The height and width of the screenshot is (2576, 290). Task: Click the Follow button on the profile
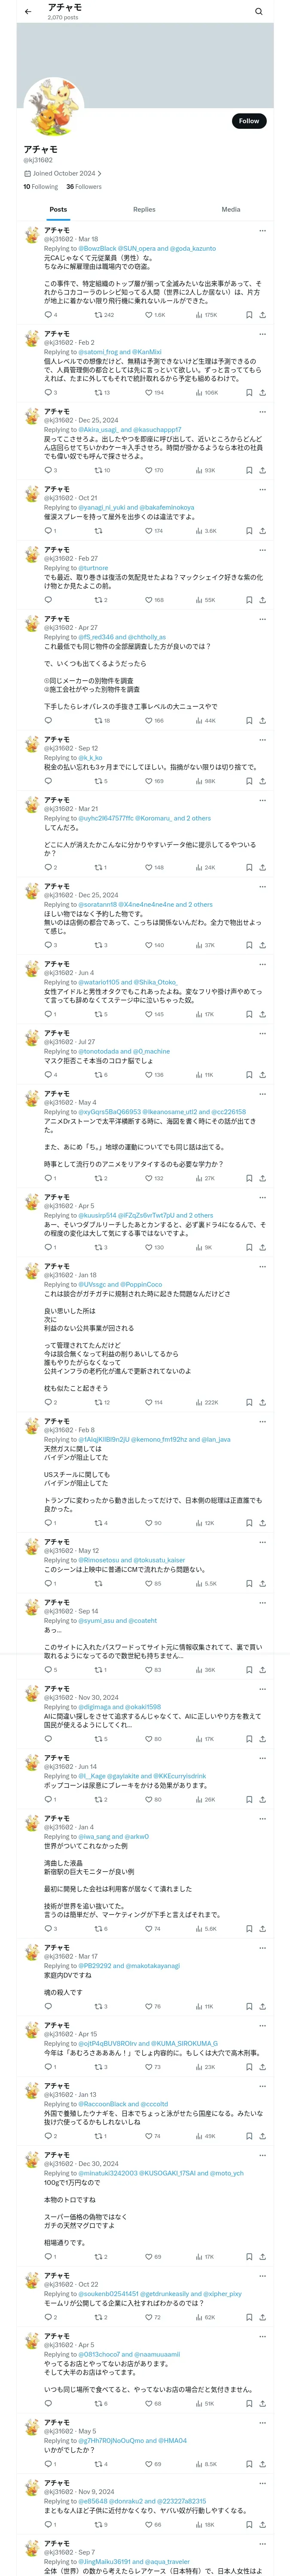point(248,121)
